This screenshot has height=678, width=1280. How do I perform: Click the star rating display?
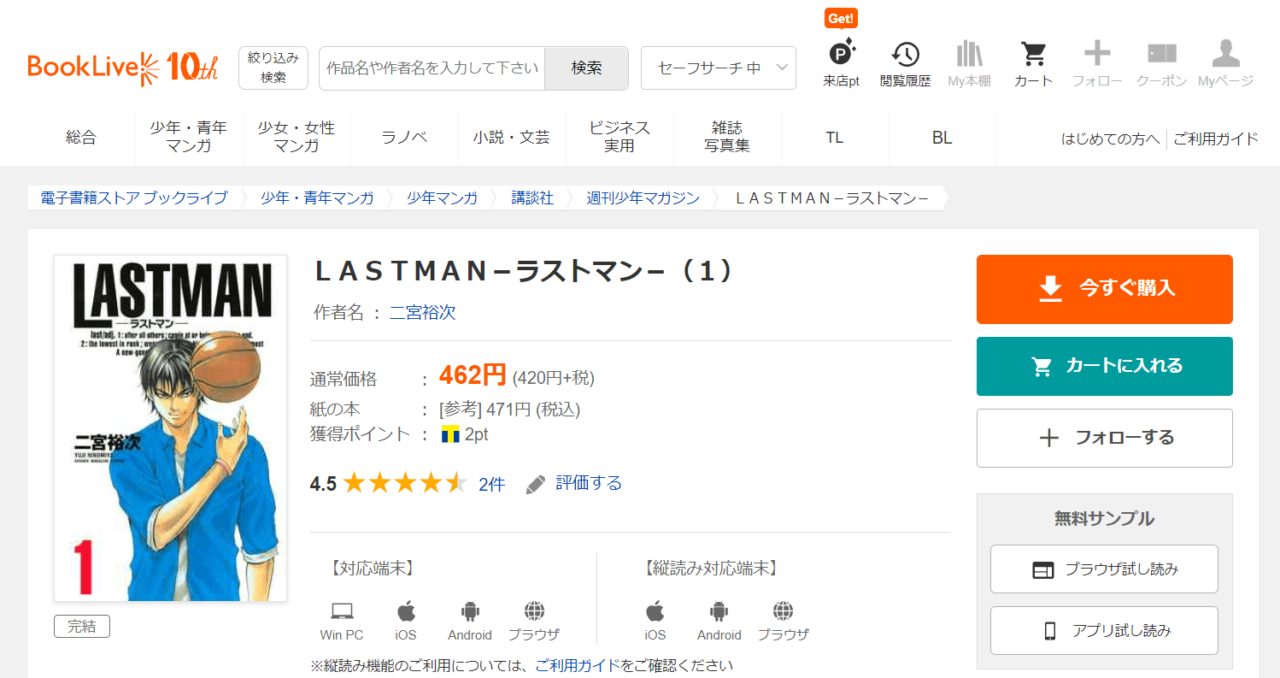404,484
